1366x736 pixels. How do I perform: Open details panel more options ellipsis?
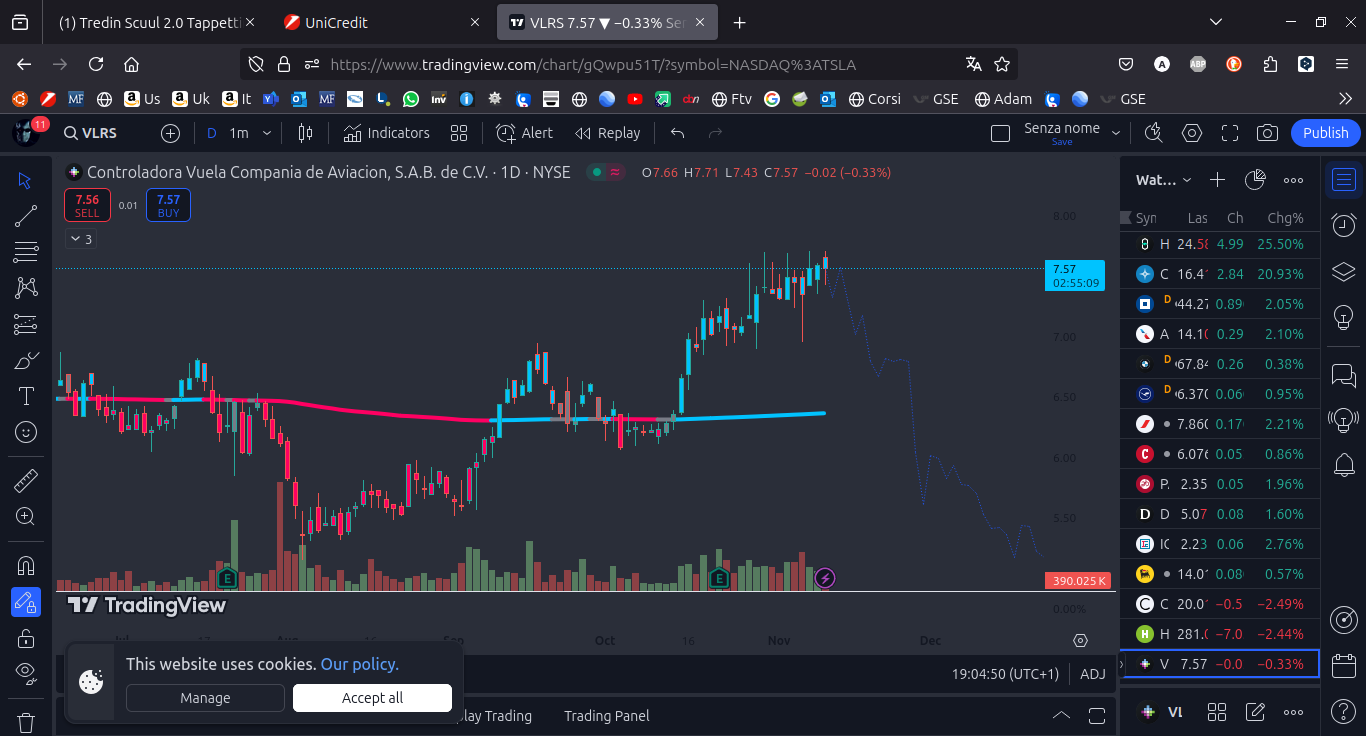pyautogui.click(x=1293, y=712)
